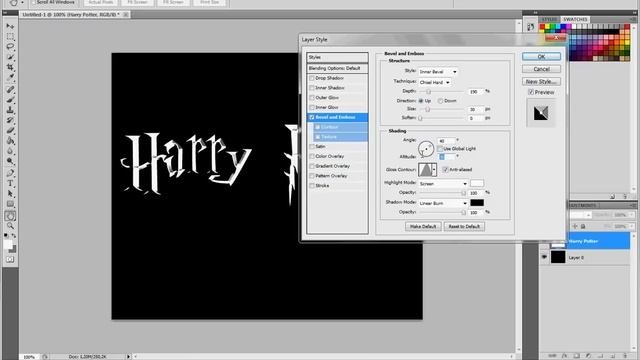The image size is (640, 360).
Task: Enable the Outer Glow checkbox
Action: pos(312,98)
